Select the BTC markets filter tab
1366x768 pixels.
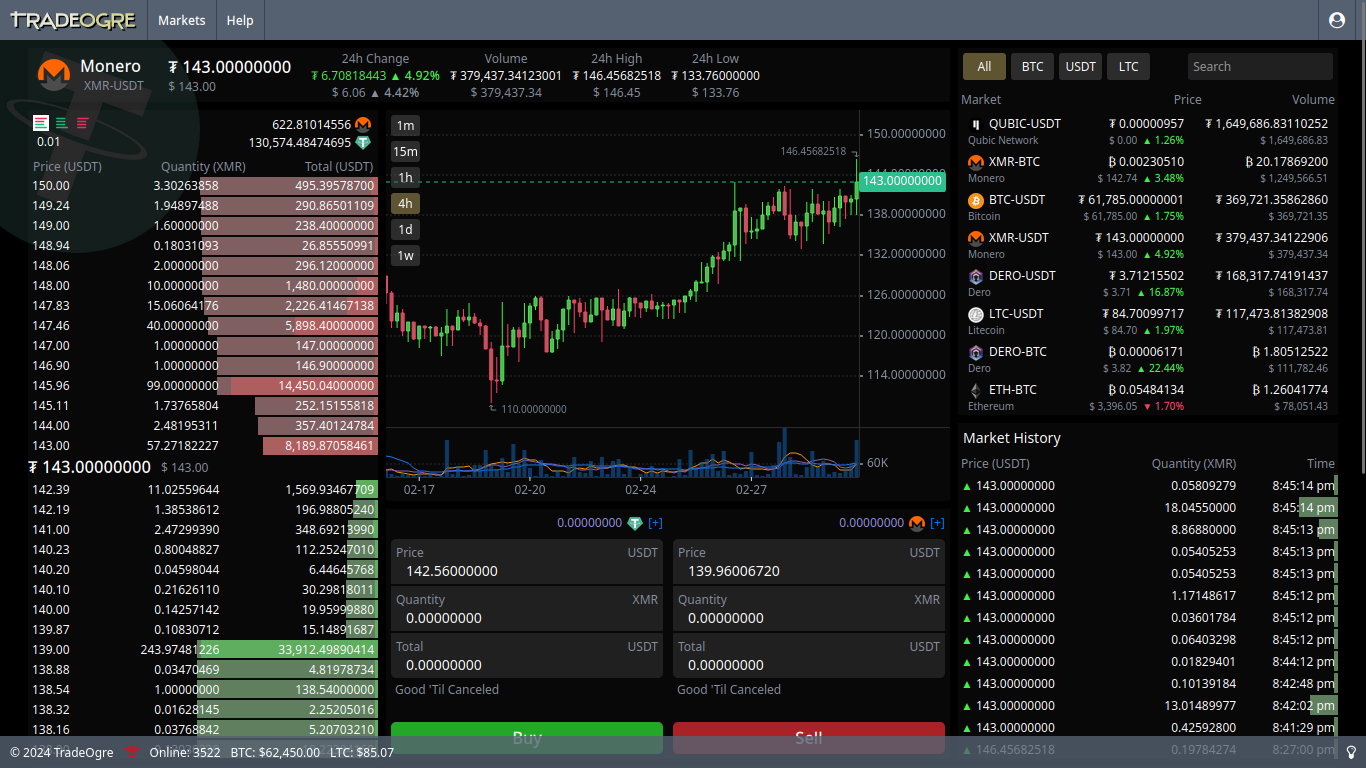[x=1033, y=67]
